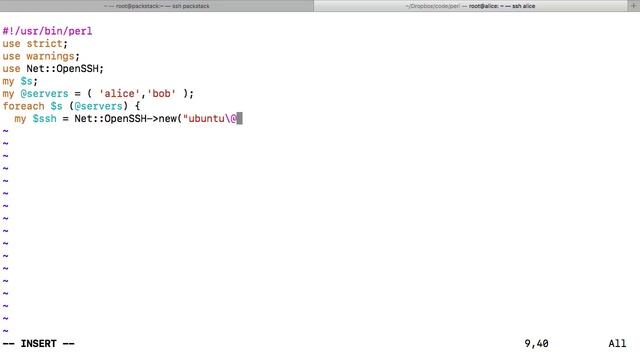Screen dimensions: 640x360
Task: Click the '9,40' cursor position indicator
Action: pyautogui.click(x=536, y=344)
